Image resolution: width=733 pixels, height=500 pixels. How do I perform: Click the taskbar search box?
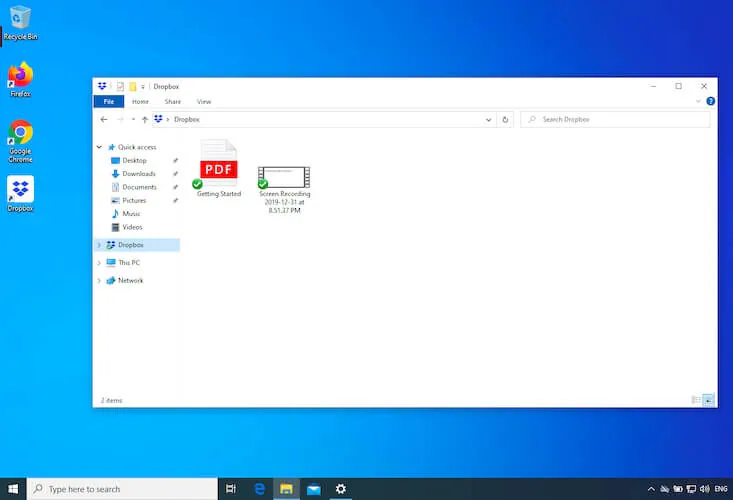[122, 489]
